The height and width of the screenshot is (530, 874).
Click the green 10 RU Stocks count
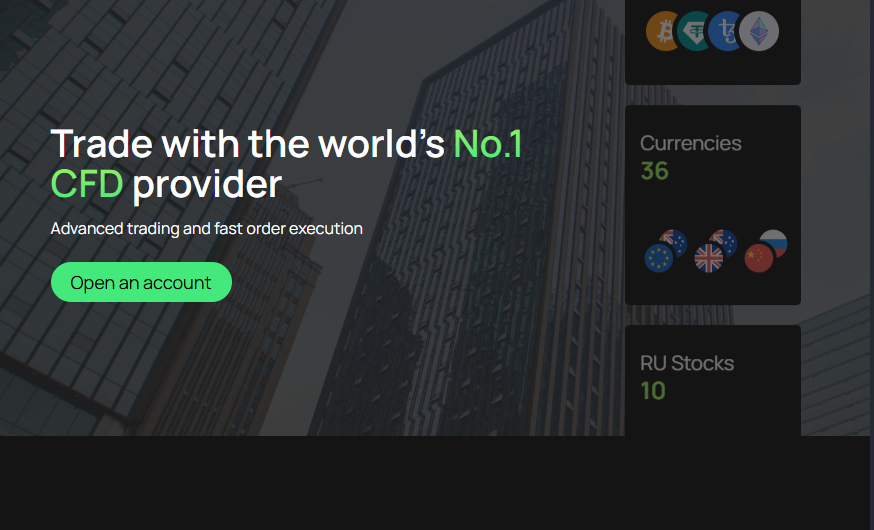(x=653, y=391)
